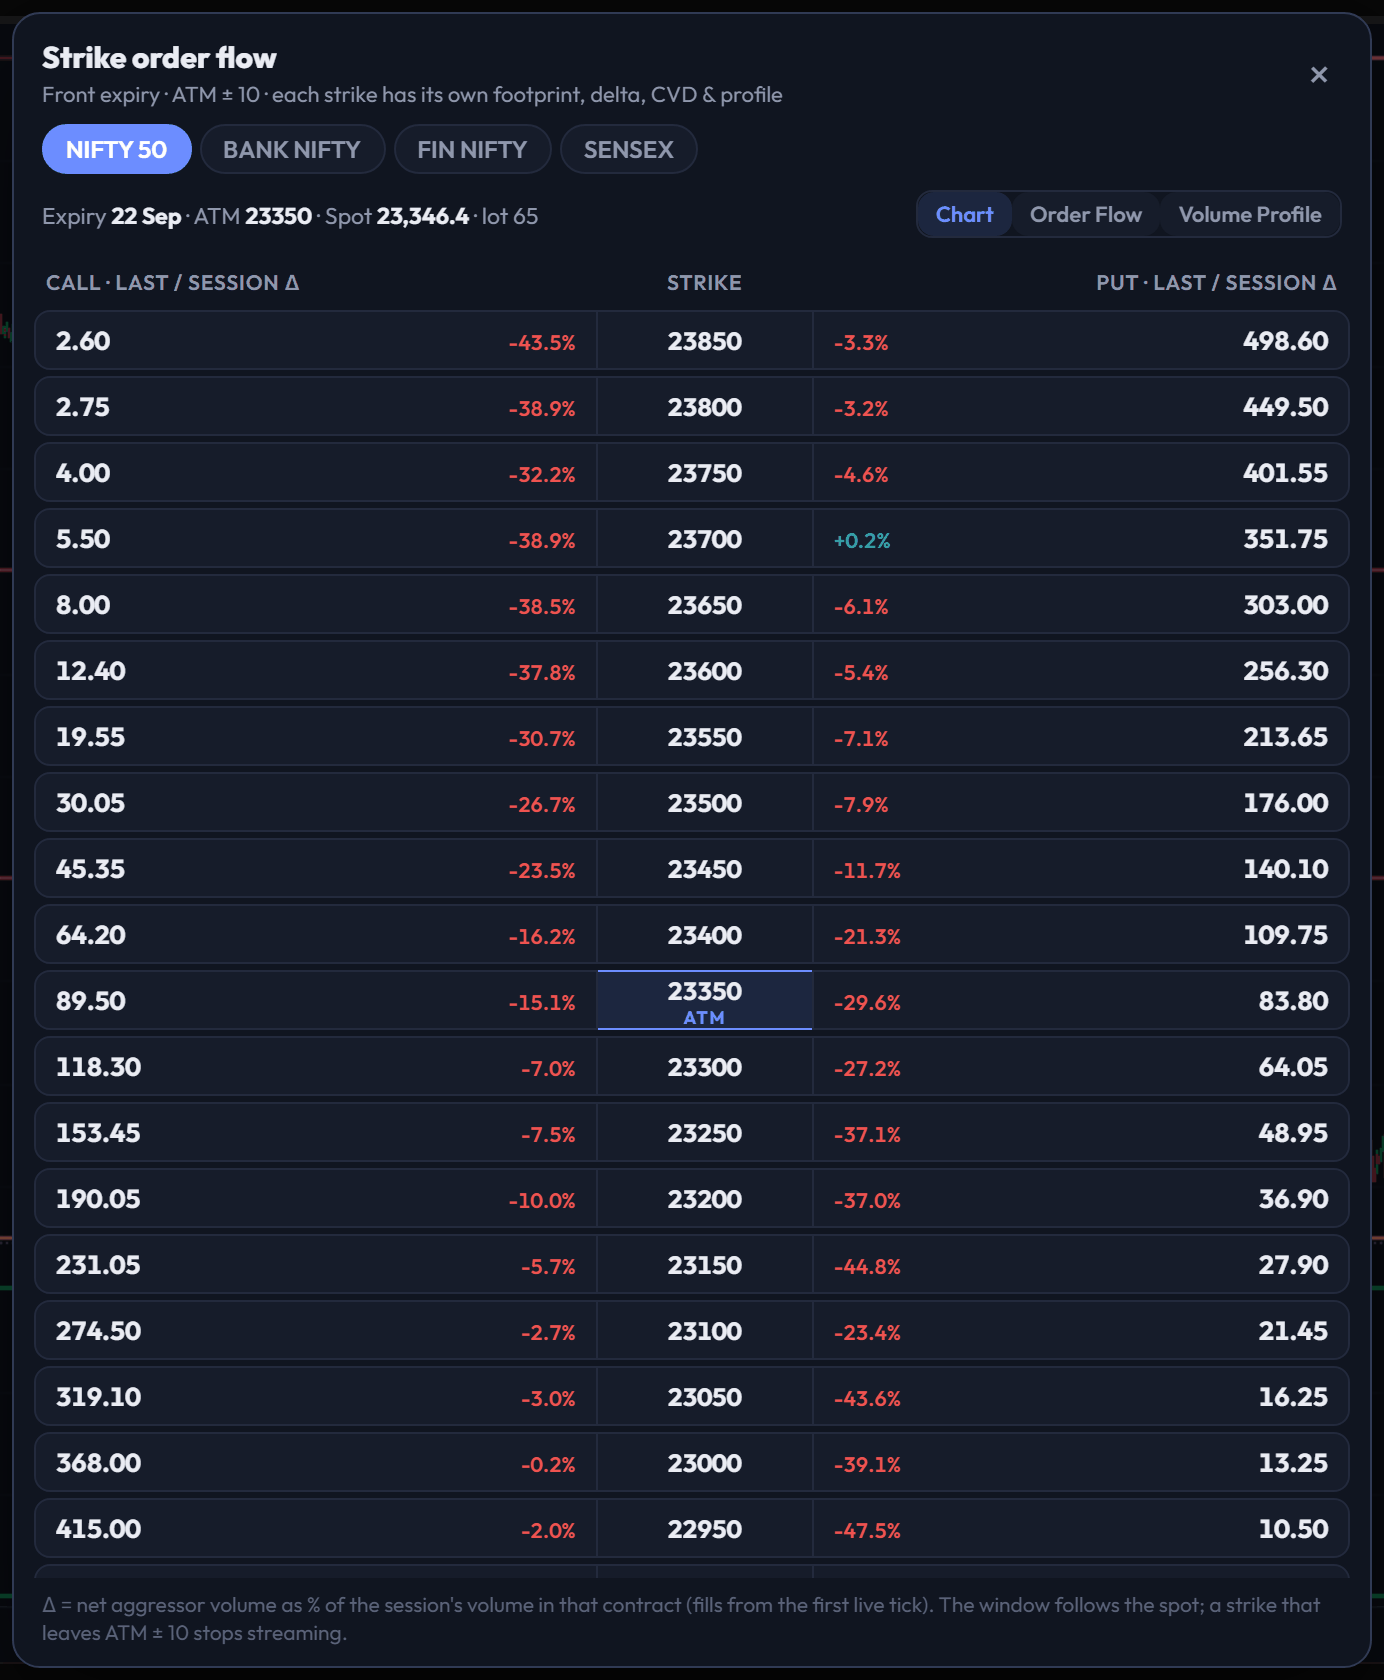The width and height of the screenshot is (1384, 1680).
Task: Open the 23400 strike row
Action: 692,935
